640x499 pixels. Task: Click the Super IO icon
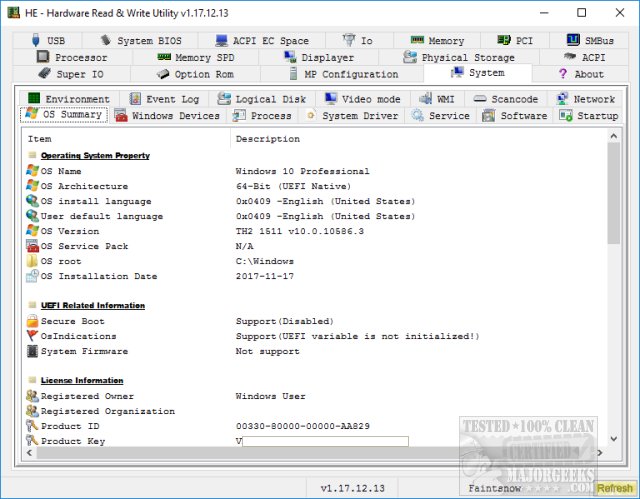(44, 73)
